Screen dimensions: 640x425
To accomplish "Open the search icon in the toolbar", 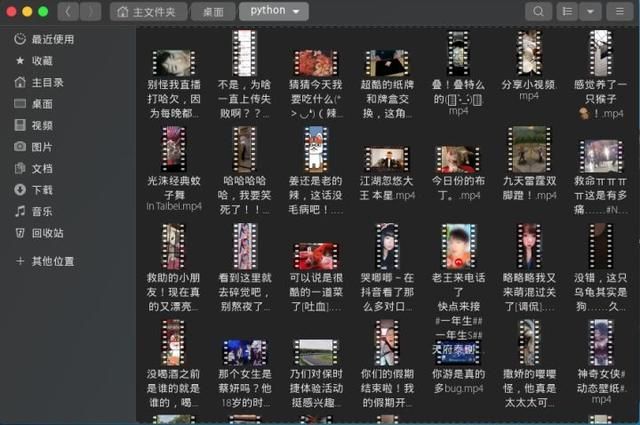I will [538, 11].
